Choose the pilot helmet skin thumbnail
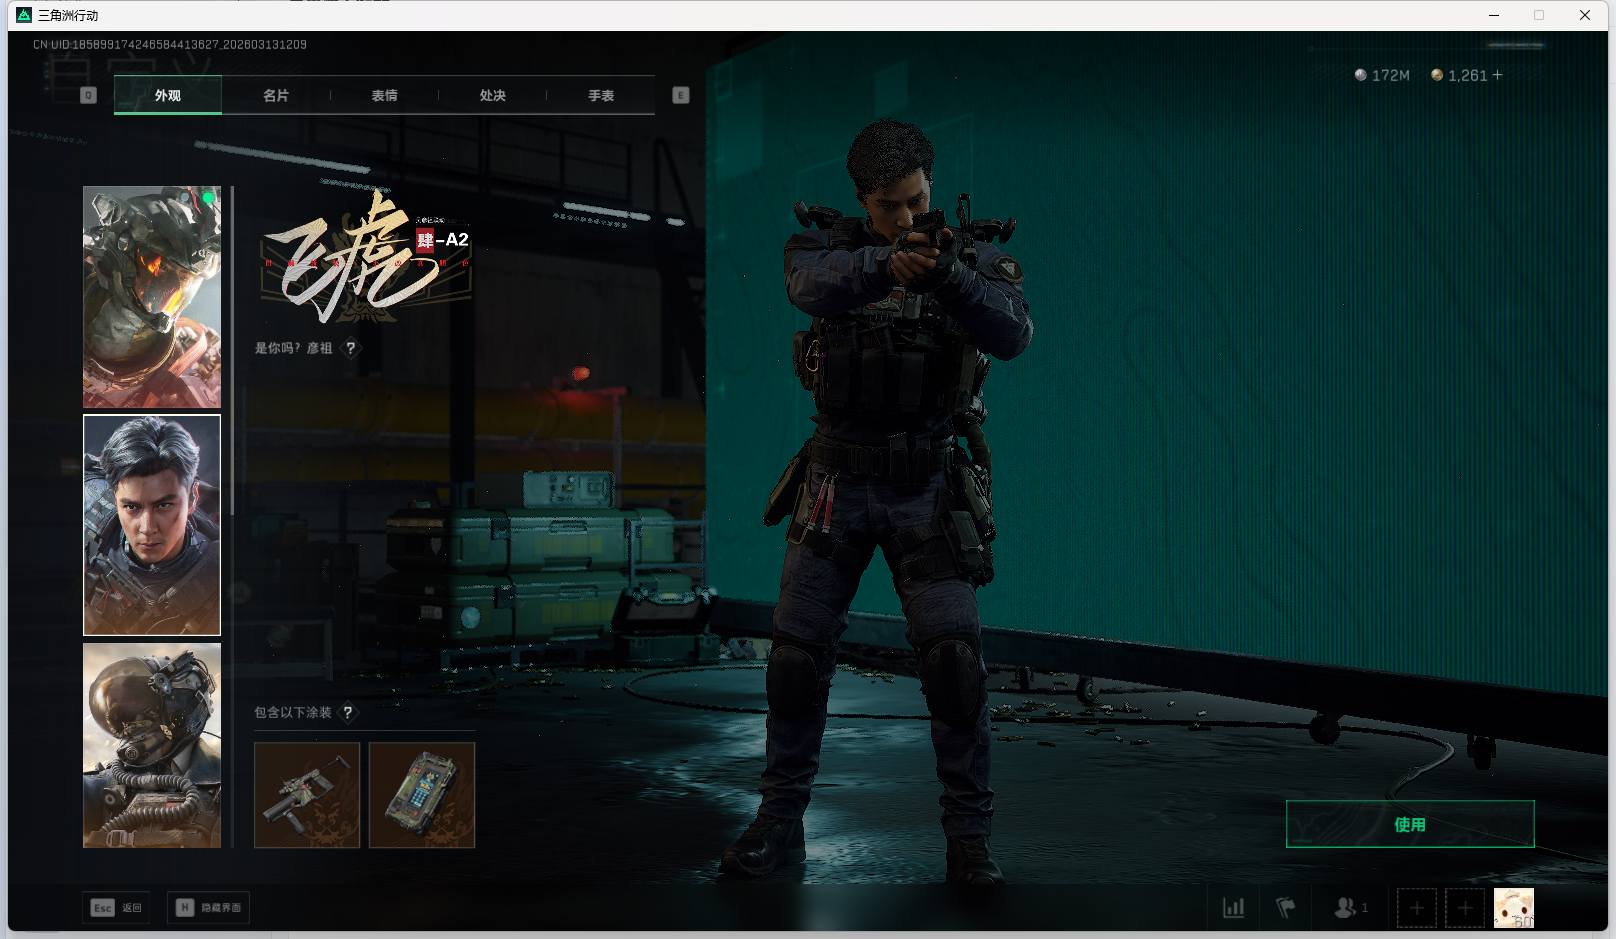This screenshot has height=939, width=1616. (x=152, y=745)
